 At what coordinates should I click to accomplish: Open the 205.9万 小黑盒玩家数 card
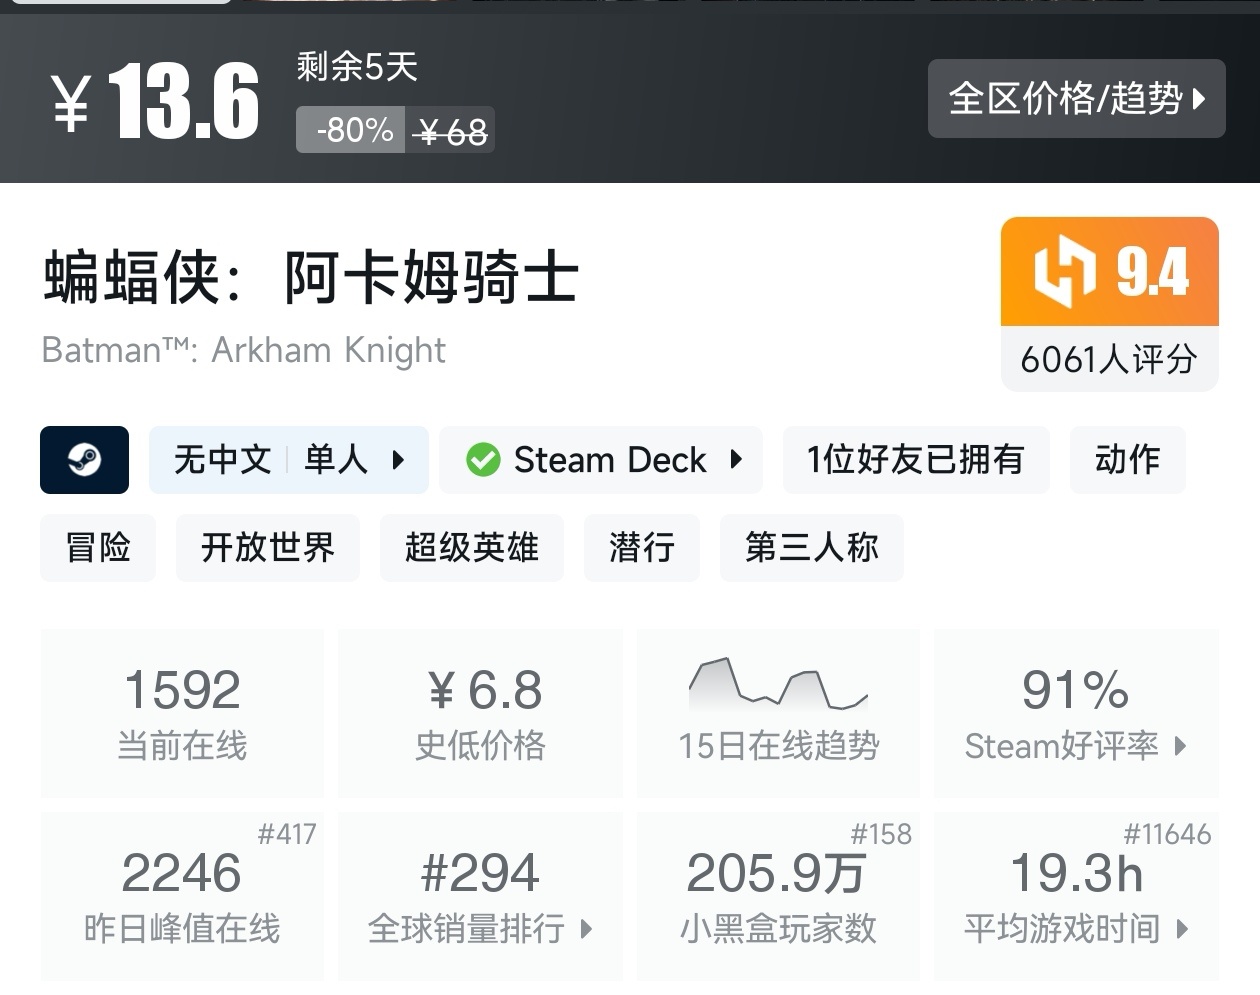click(x=778, y=896)
